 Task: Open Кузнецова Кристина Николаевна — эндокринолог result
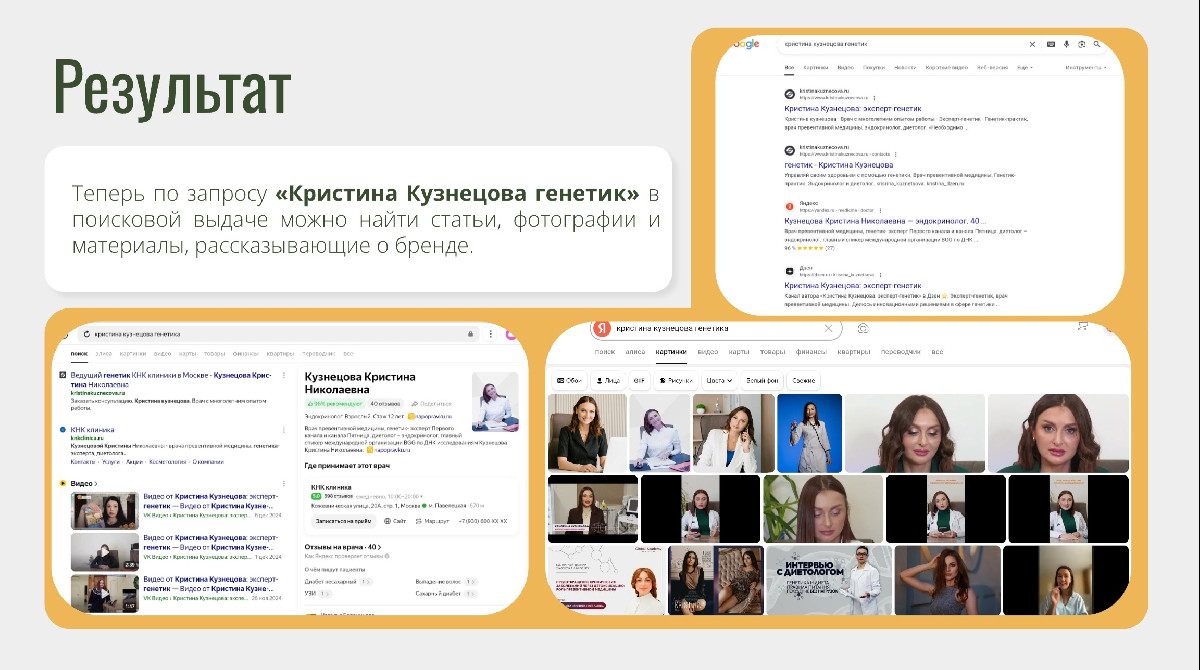click(885, 220)
